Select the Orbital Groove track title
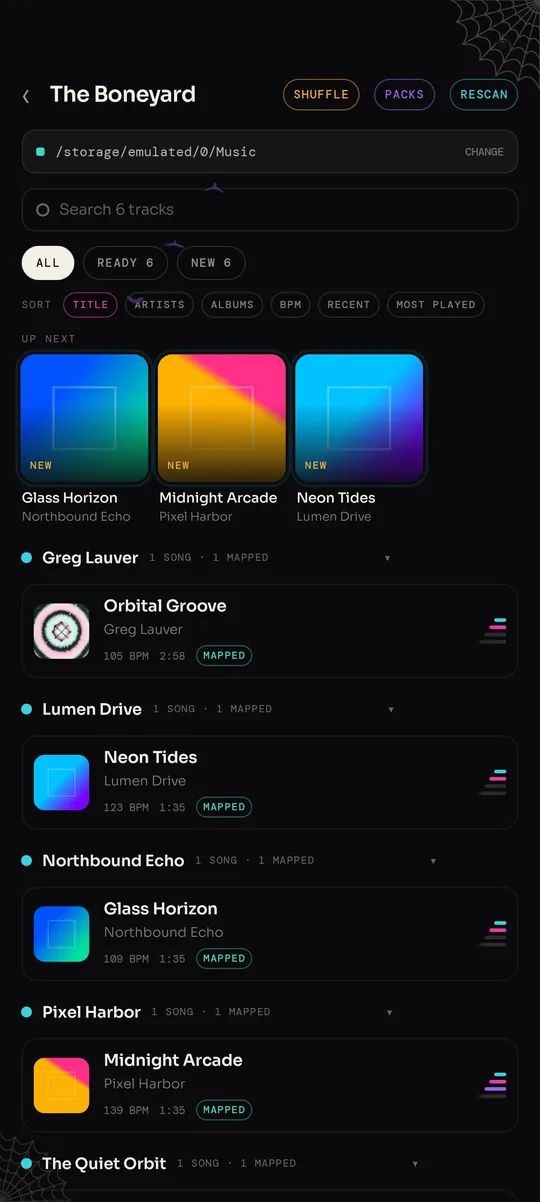The image size is (540, 1202). [165, 606]
